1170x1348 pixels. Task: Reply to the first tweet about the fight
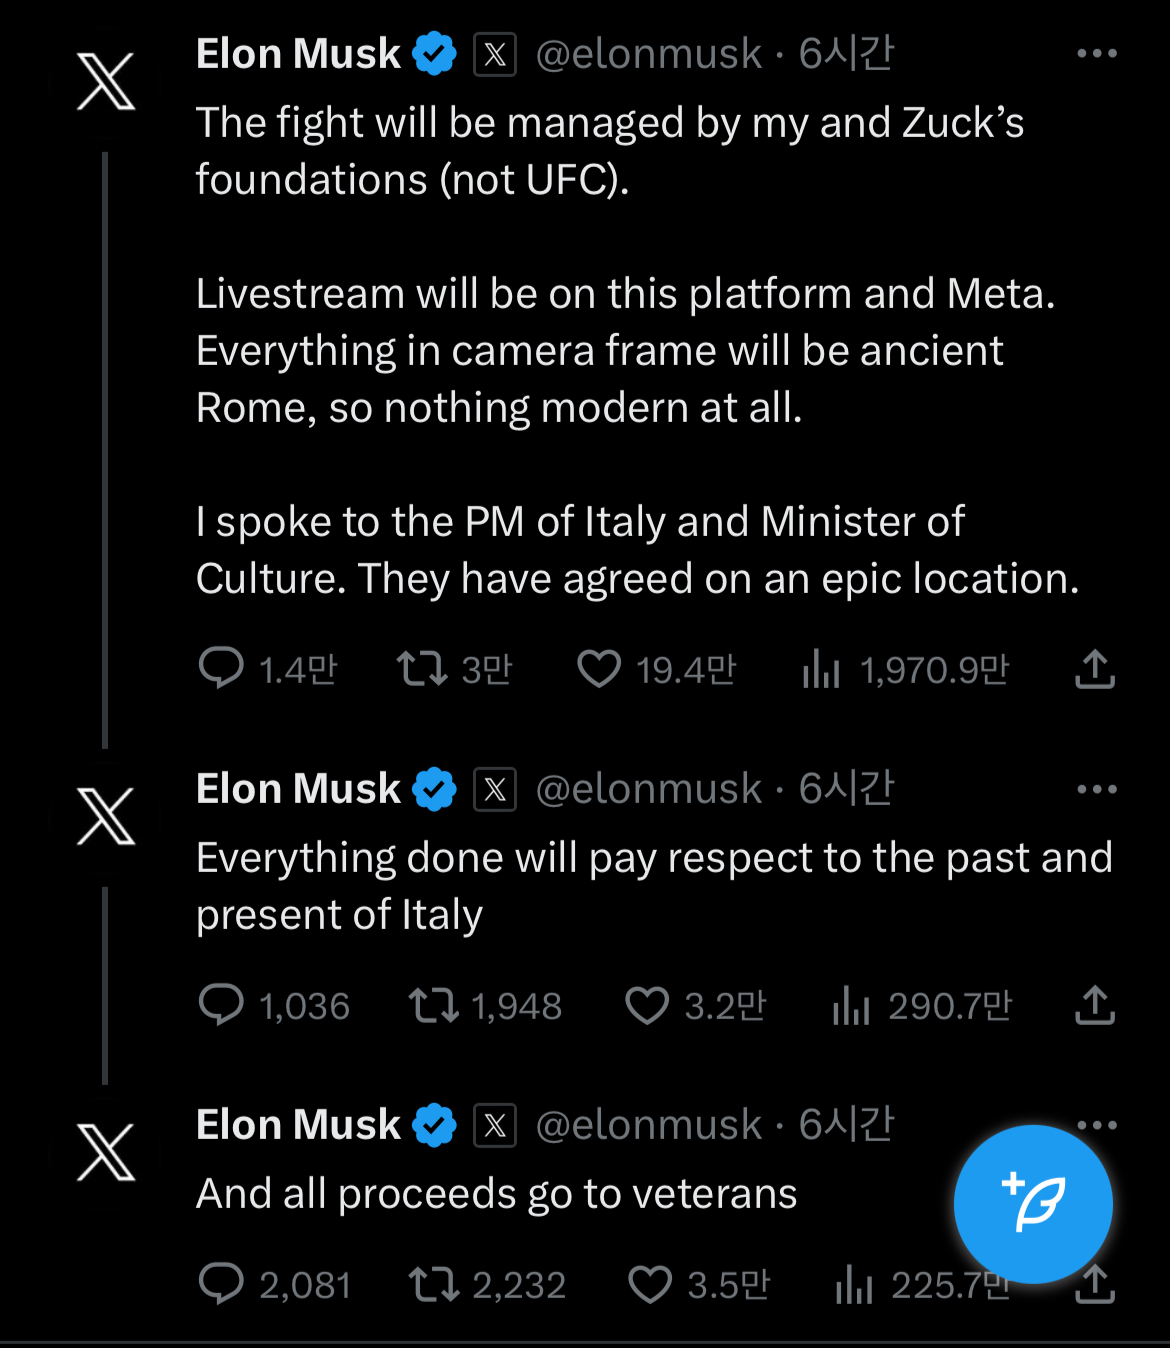pos(222,668)
